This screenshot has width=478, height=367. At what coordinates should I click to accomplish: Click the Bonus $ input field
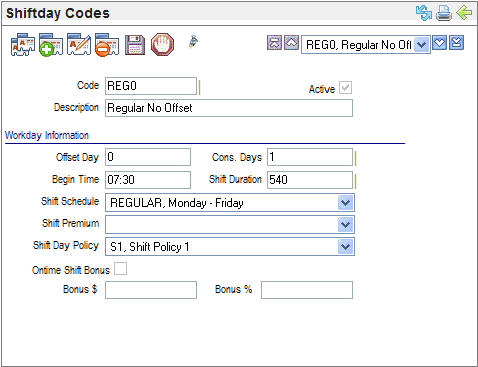click(151, 290)
